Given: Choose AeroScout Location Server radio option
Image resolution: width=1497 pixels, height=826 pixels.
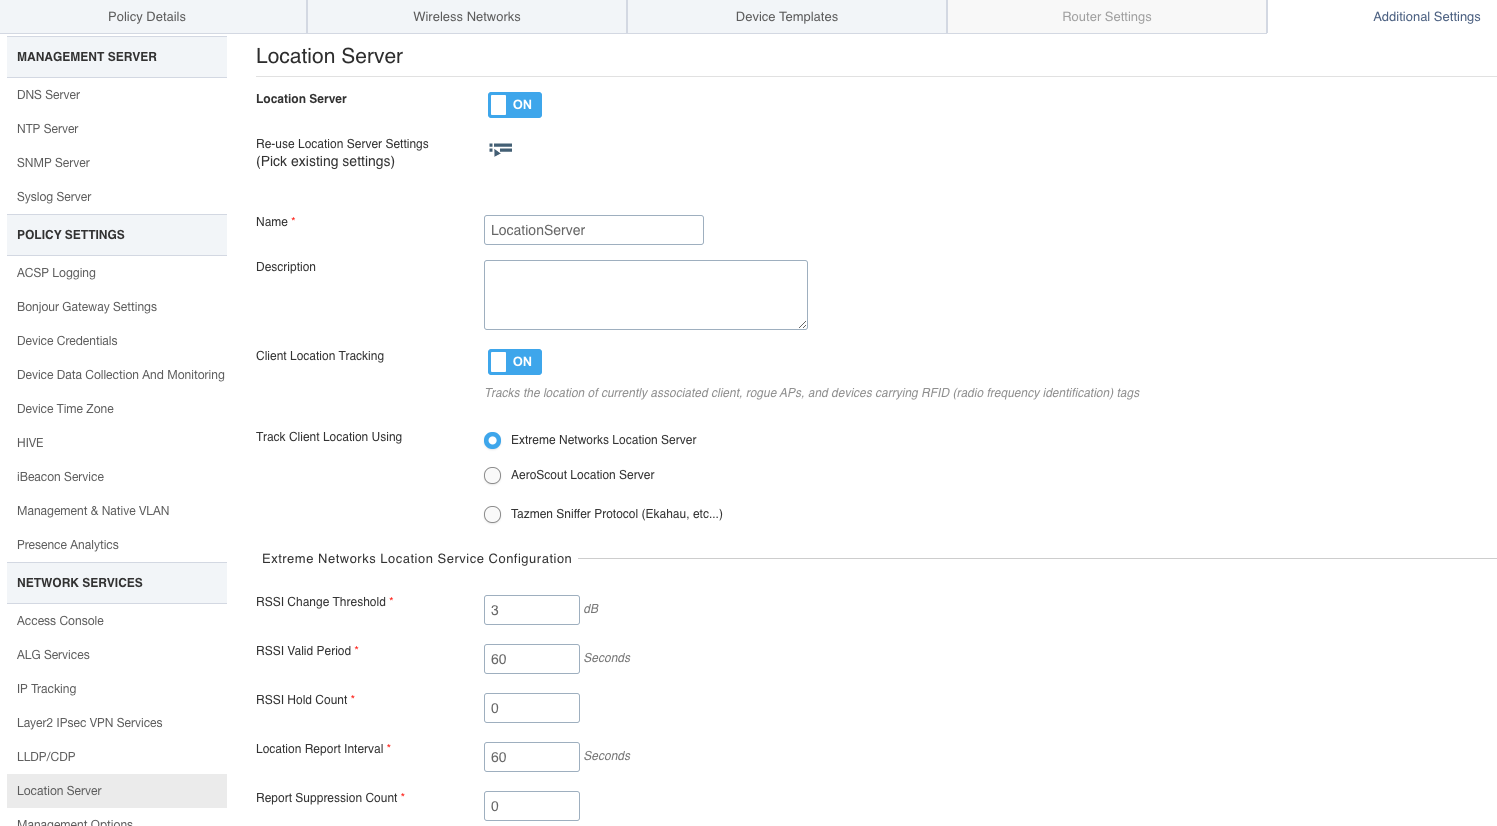Looking at the screenshot, I should click(x=492, y=475).
